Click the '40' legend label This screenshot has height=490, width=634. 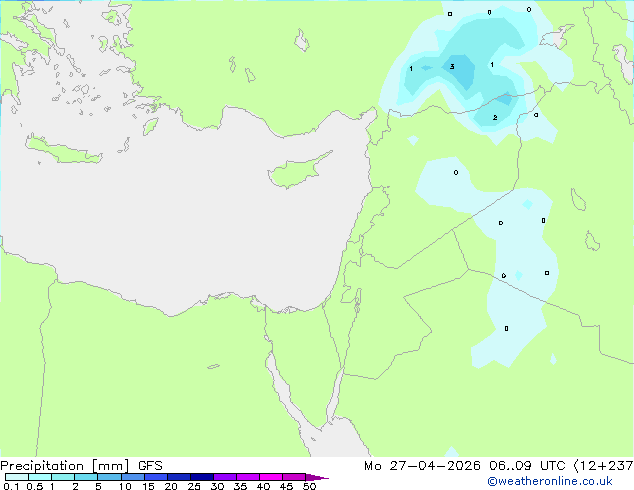263,486
